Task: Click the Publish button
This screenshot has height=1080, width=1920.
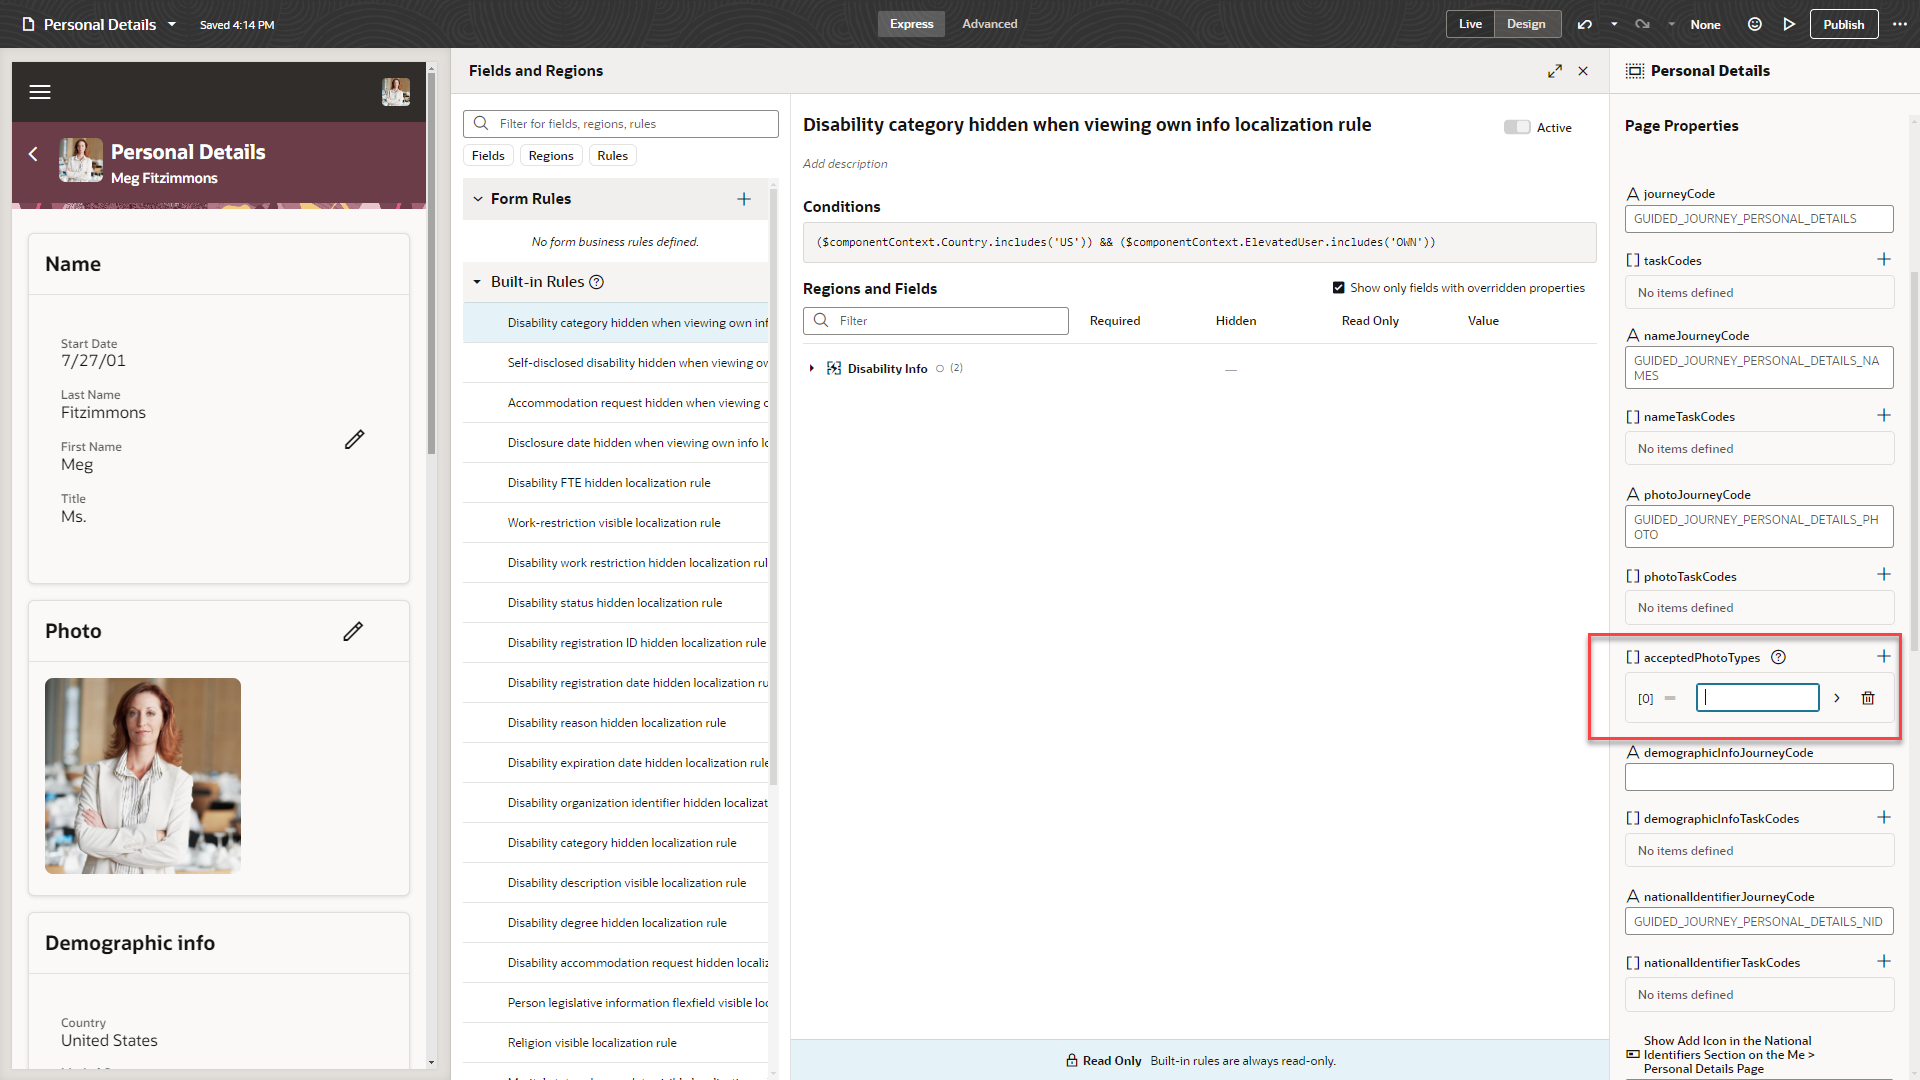Action: coord(1843,24)
